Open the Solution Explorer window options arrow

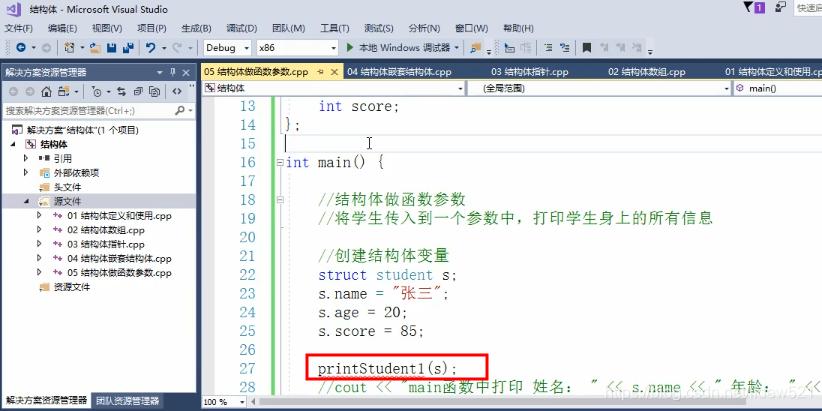(160, 72)
